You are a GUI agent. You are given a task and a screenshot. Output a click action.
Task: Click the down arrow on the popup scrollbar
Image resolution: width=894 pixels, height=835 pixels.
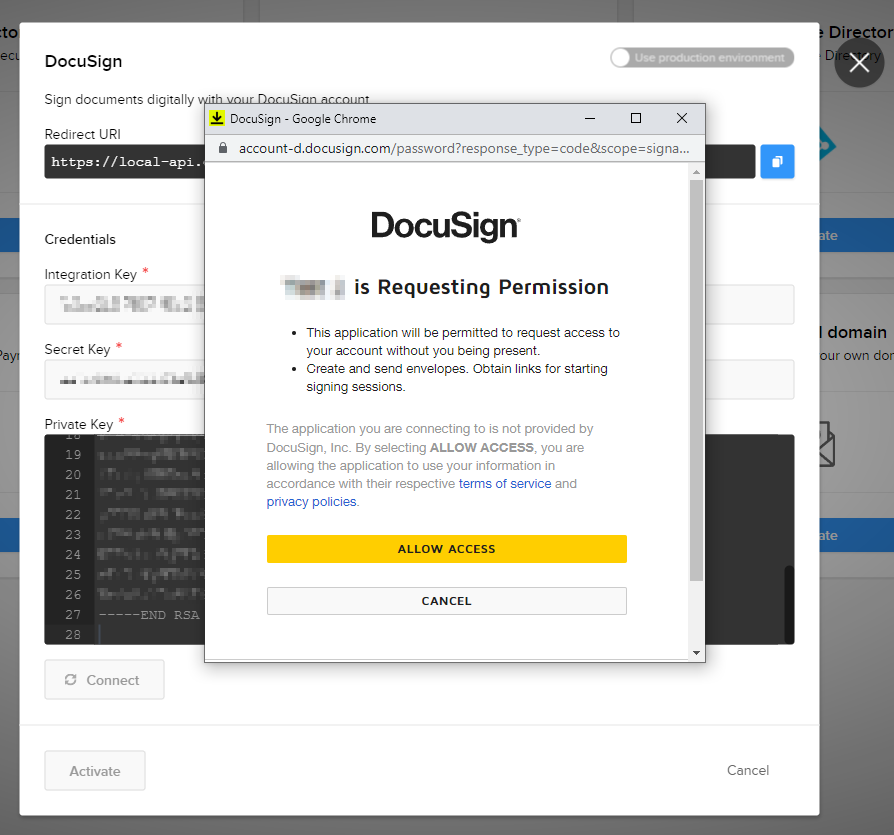click(695, 652)
